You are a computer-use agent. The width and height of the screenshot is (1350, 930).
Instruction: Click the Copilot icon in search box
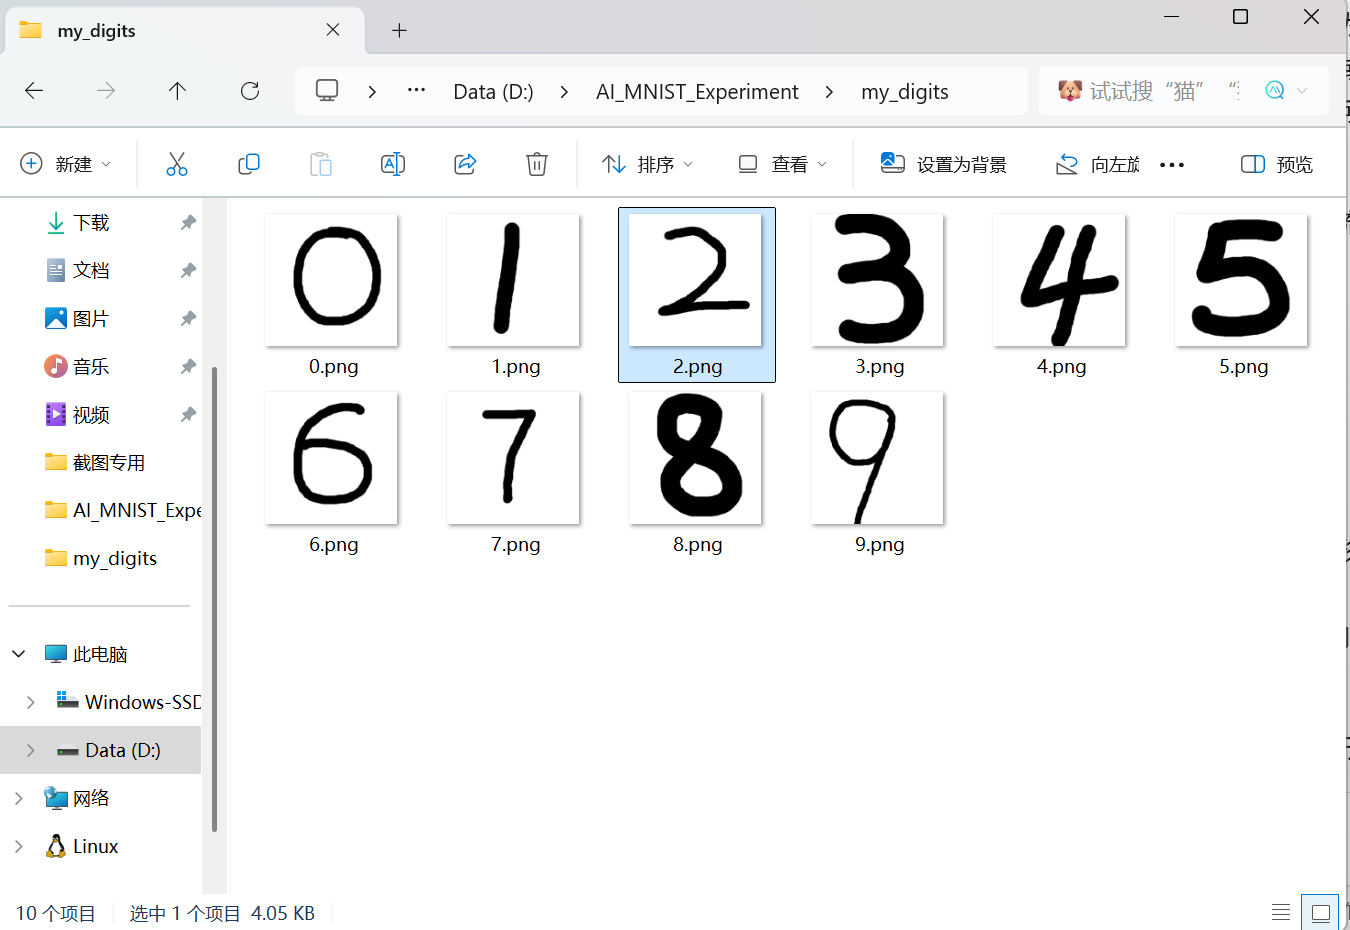click(1275, 91)
